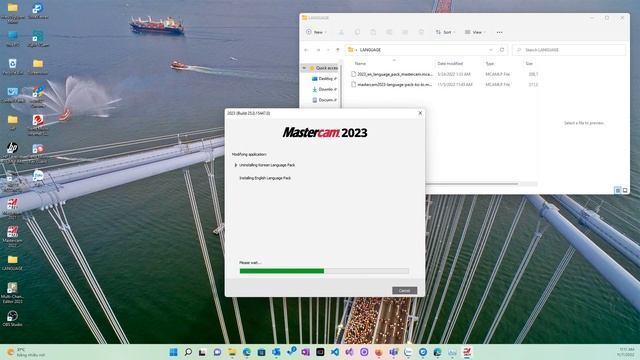Open the Sort dropdown in File Explorer
Image resolution: width=640 pixels, height=360 pixels.
[x=445, y=32]
